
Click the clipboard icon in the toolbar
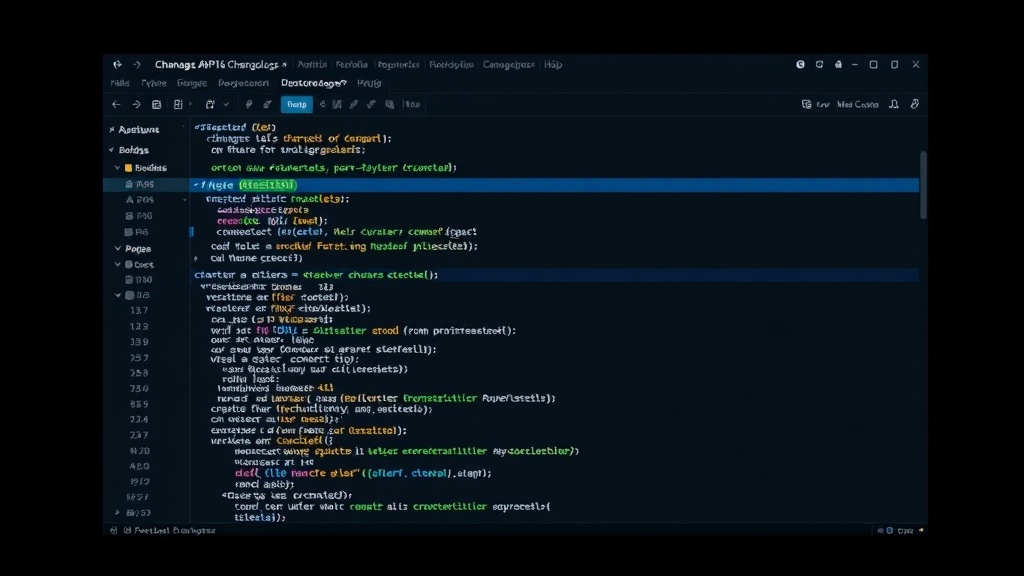click(210, 104)
